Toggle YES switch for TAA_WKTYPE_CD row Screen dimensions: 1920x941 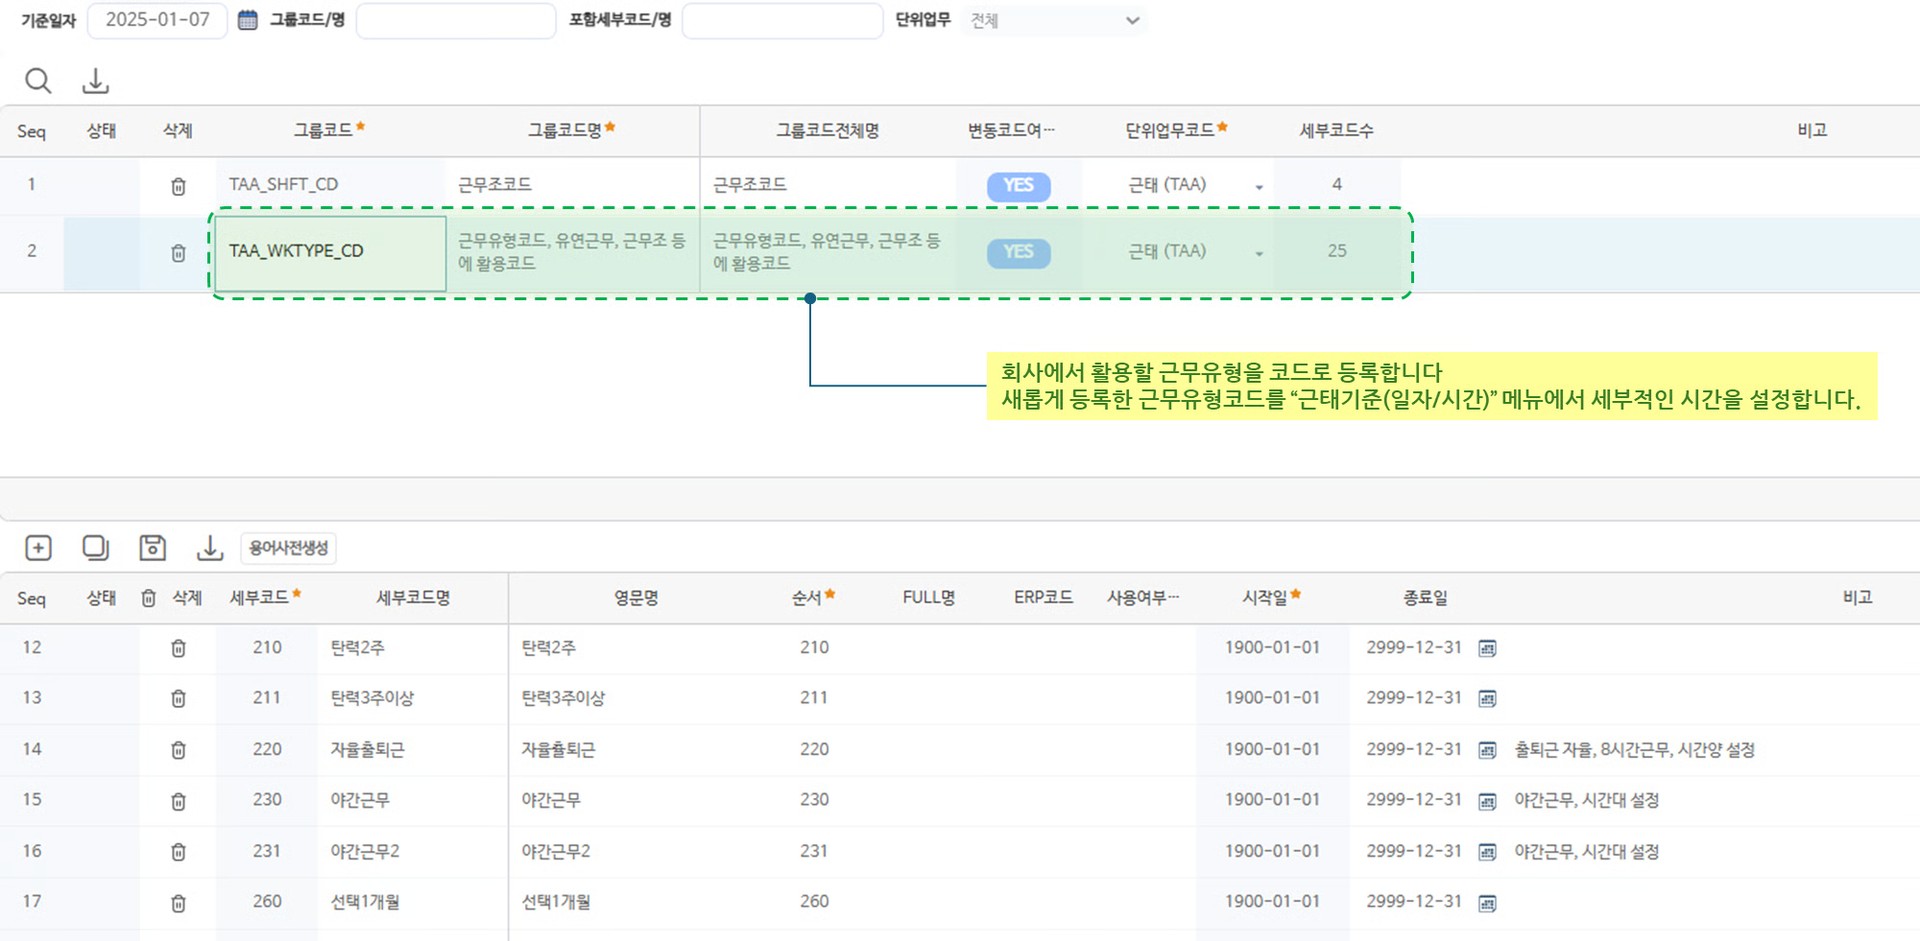(1018, 252)
